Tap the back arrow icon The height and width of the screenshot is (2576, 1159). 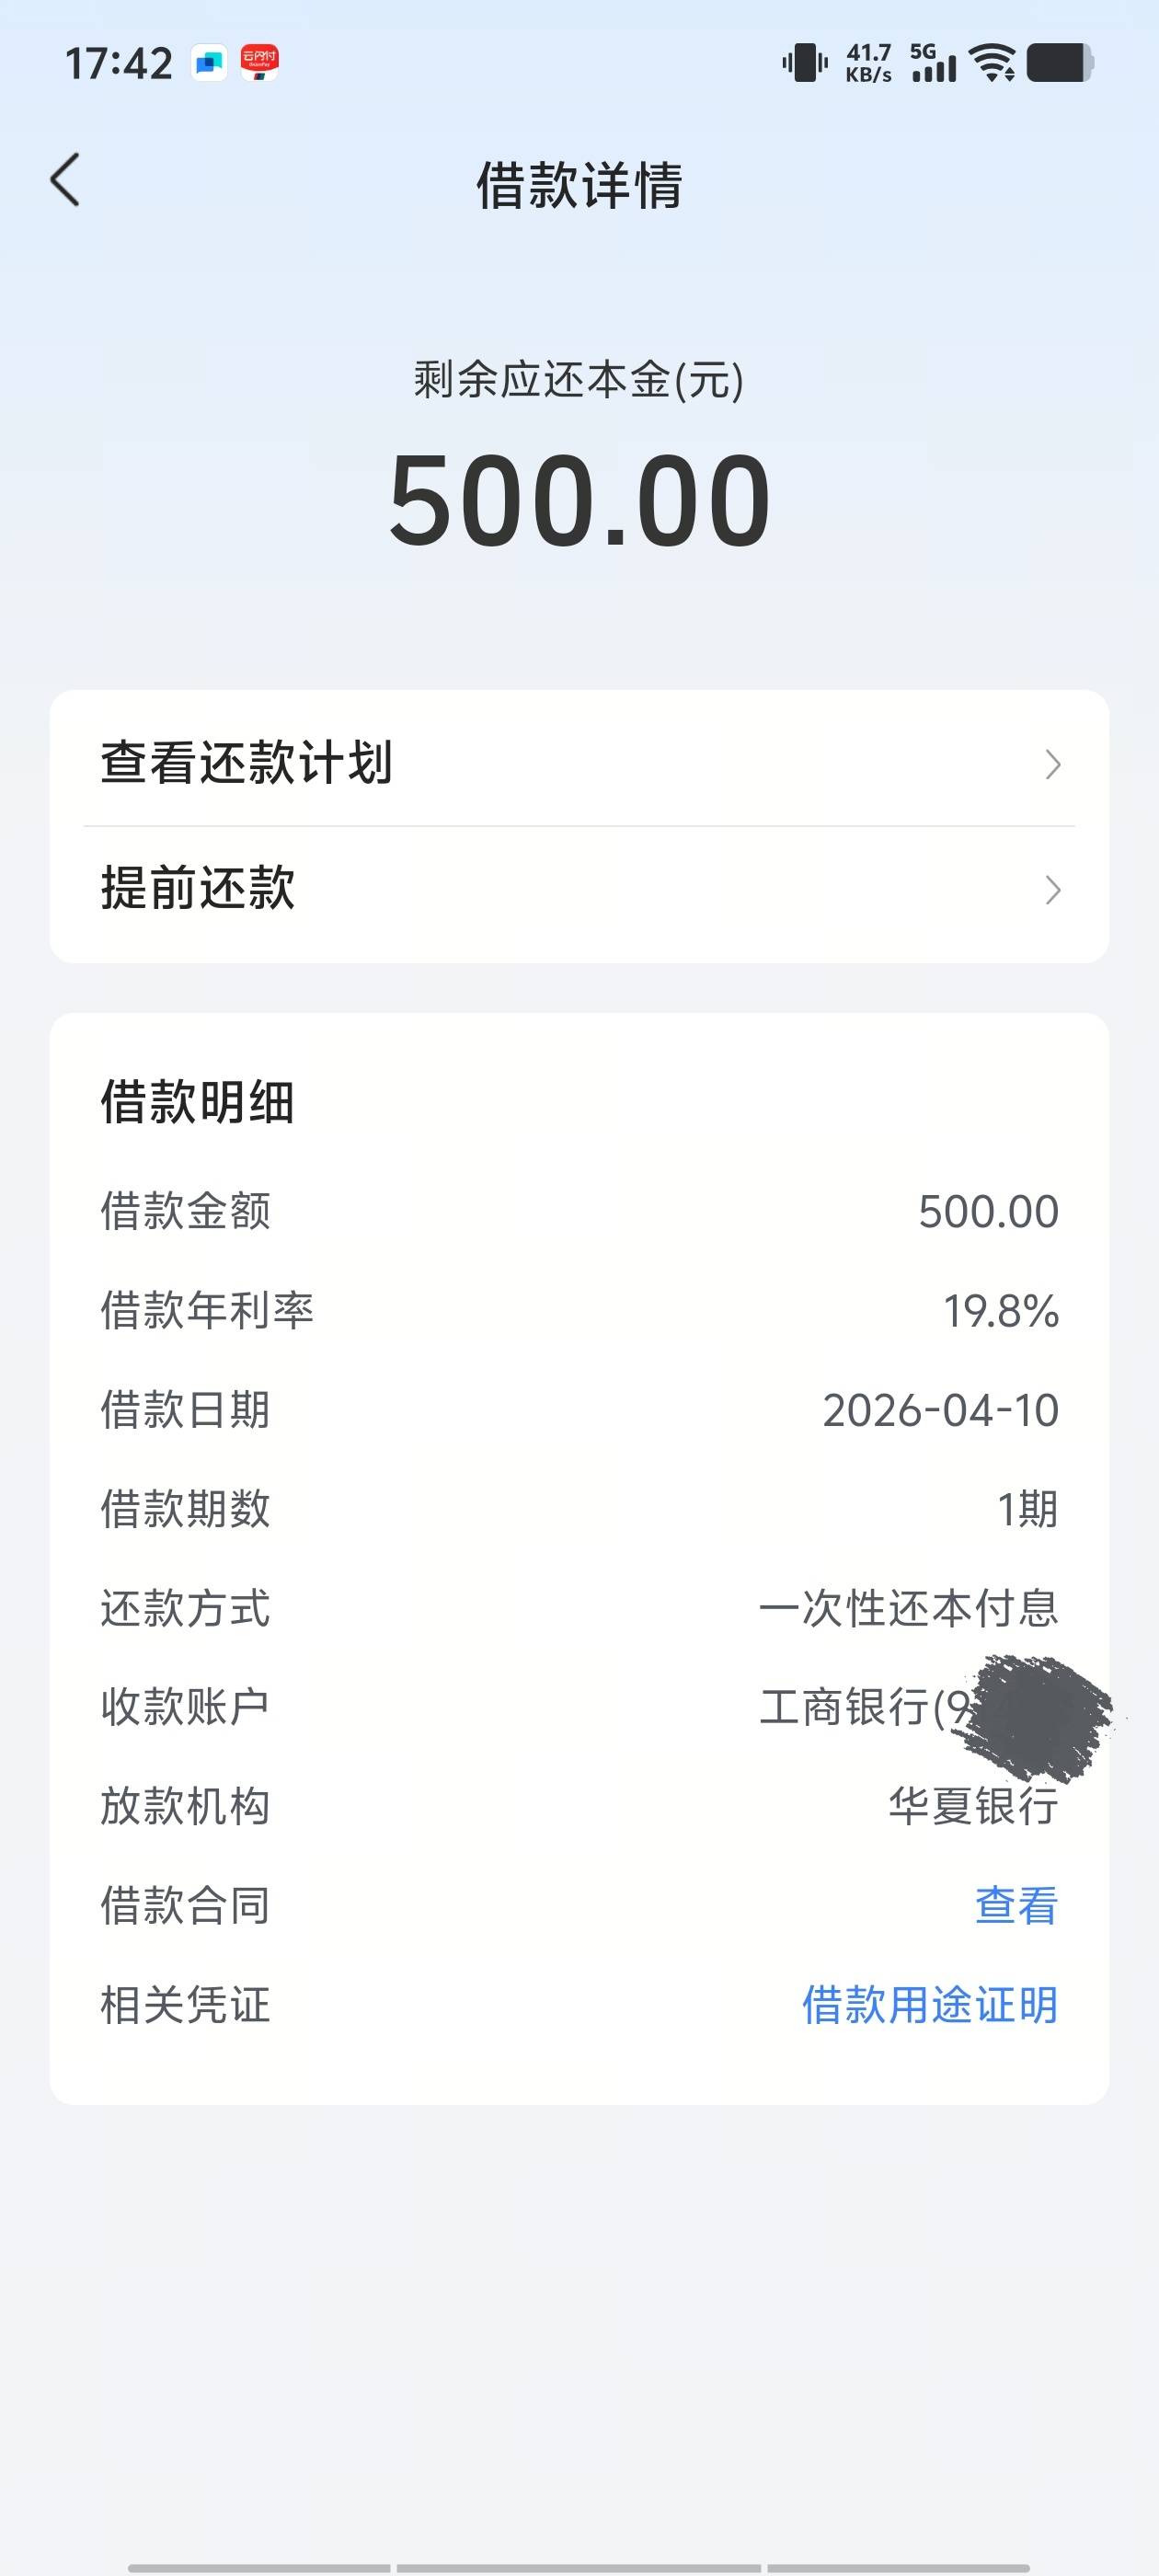pos(66,181)
